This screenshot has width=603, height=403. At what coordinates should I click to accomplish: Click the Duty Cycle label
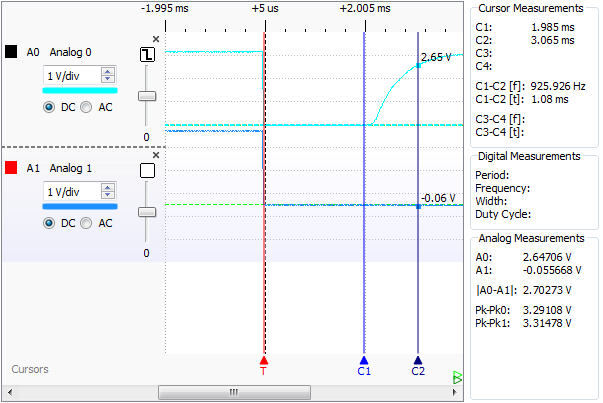503,214
